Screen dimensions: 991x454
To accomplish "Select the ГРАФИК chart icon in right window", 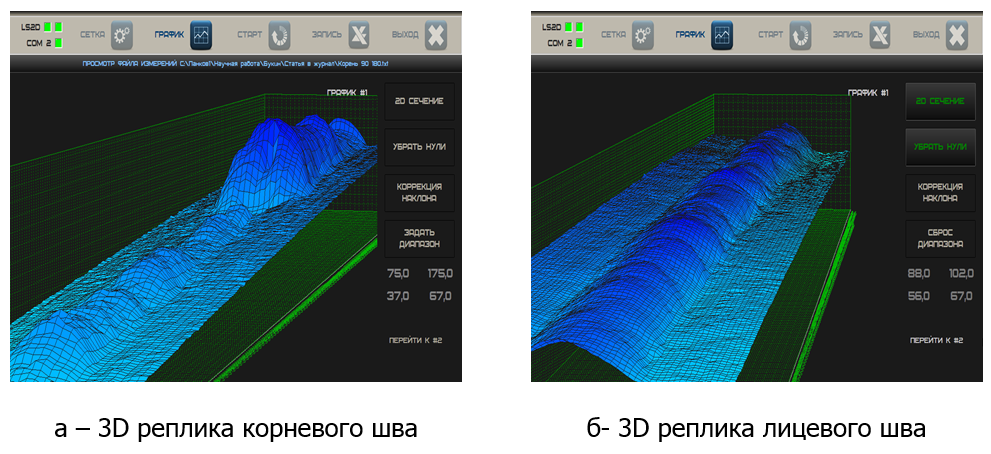I will click(722, 35).
